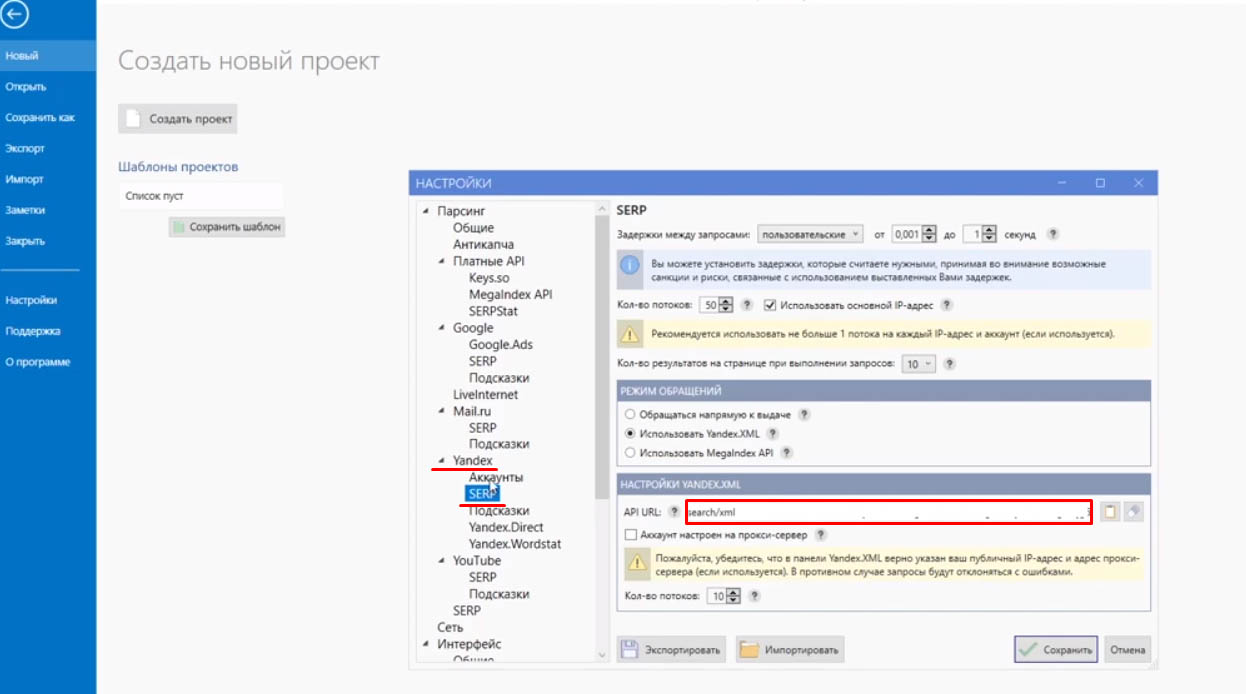The height and width of the screenshot is (694, 1246).
Task: Open help icon for 'Аккаунт настроен на прокси-сервер'
Action: tap(820, 535)
